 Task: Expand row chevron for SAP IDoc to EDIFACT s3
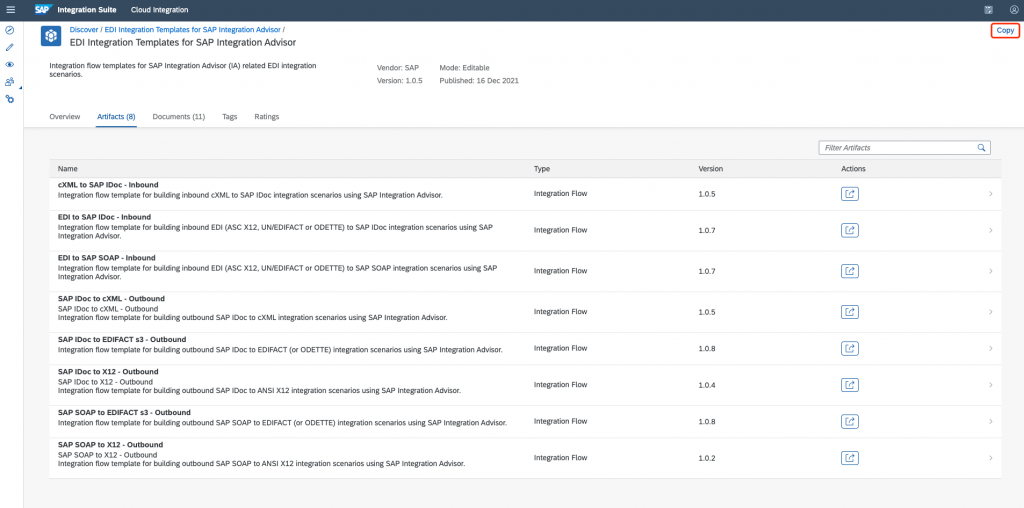point(991,349)
